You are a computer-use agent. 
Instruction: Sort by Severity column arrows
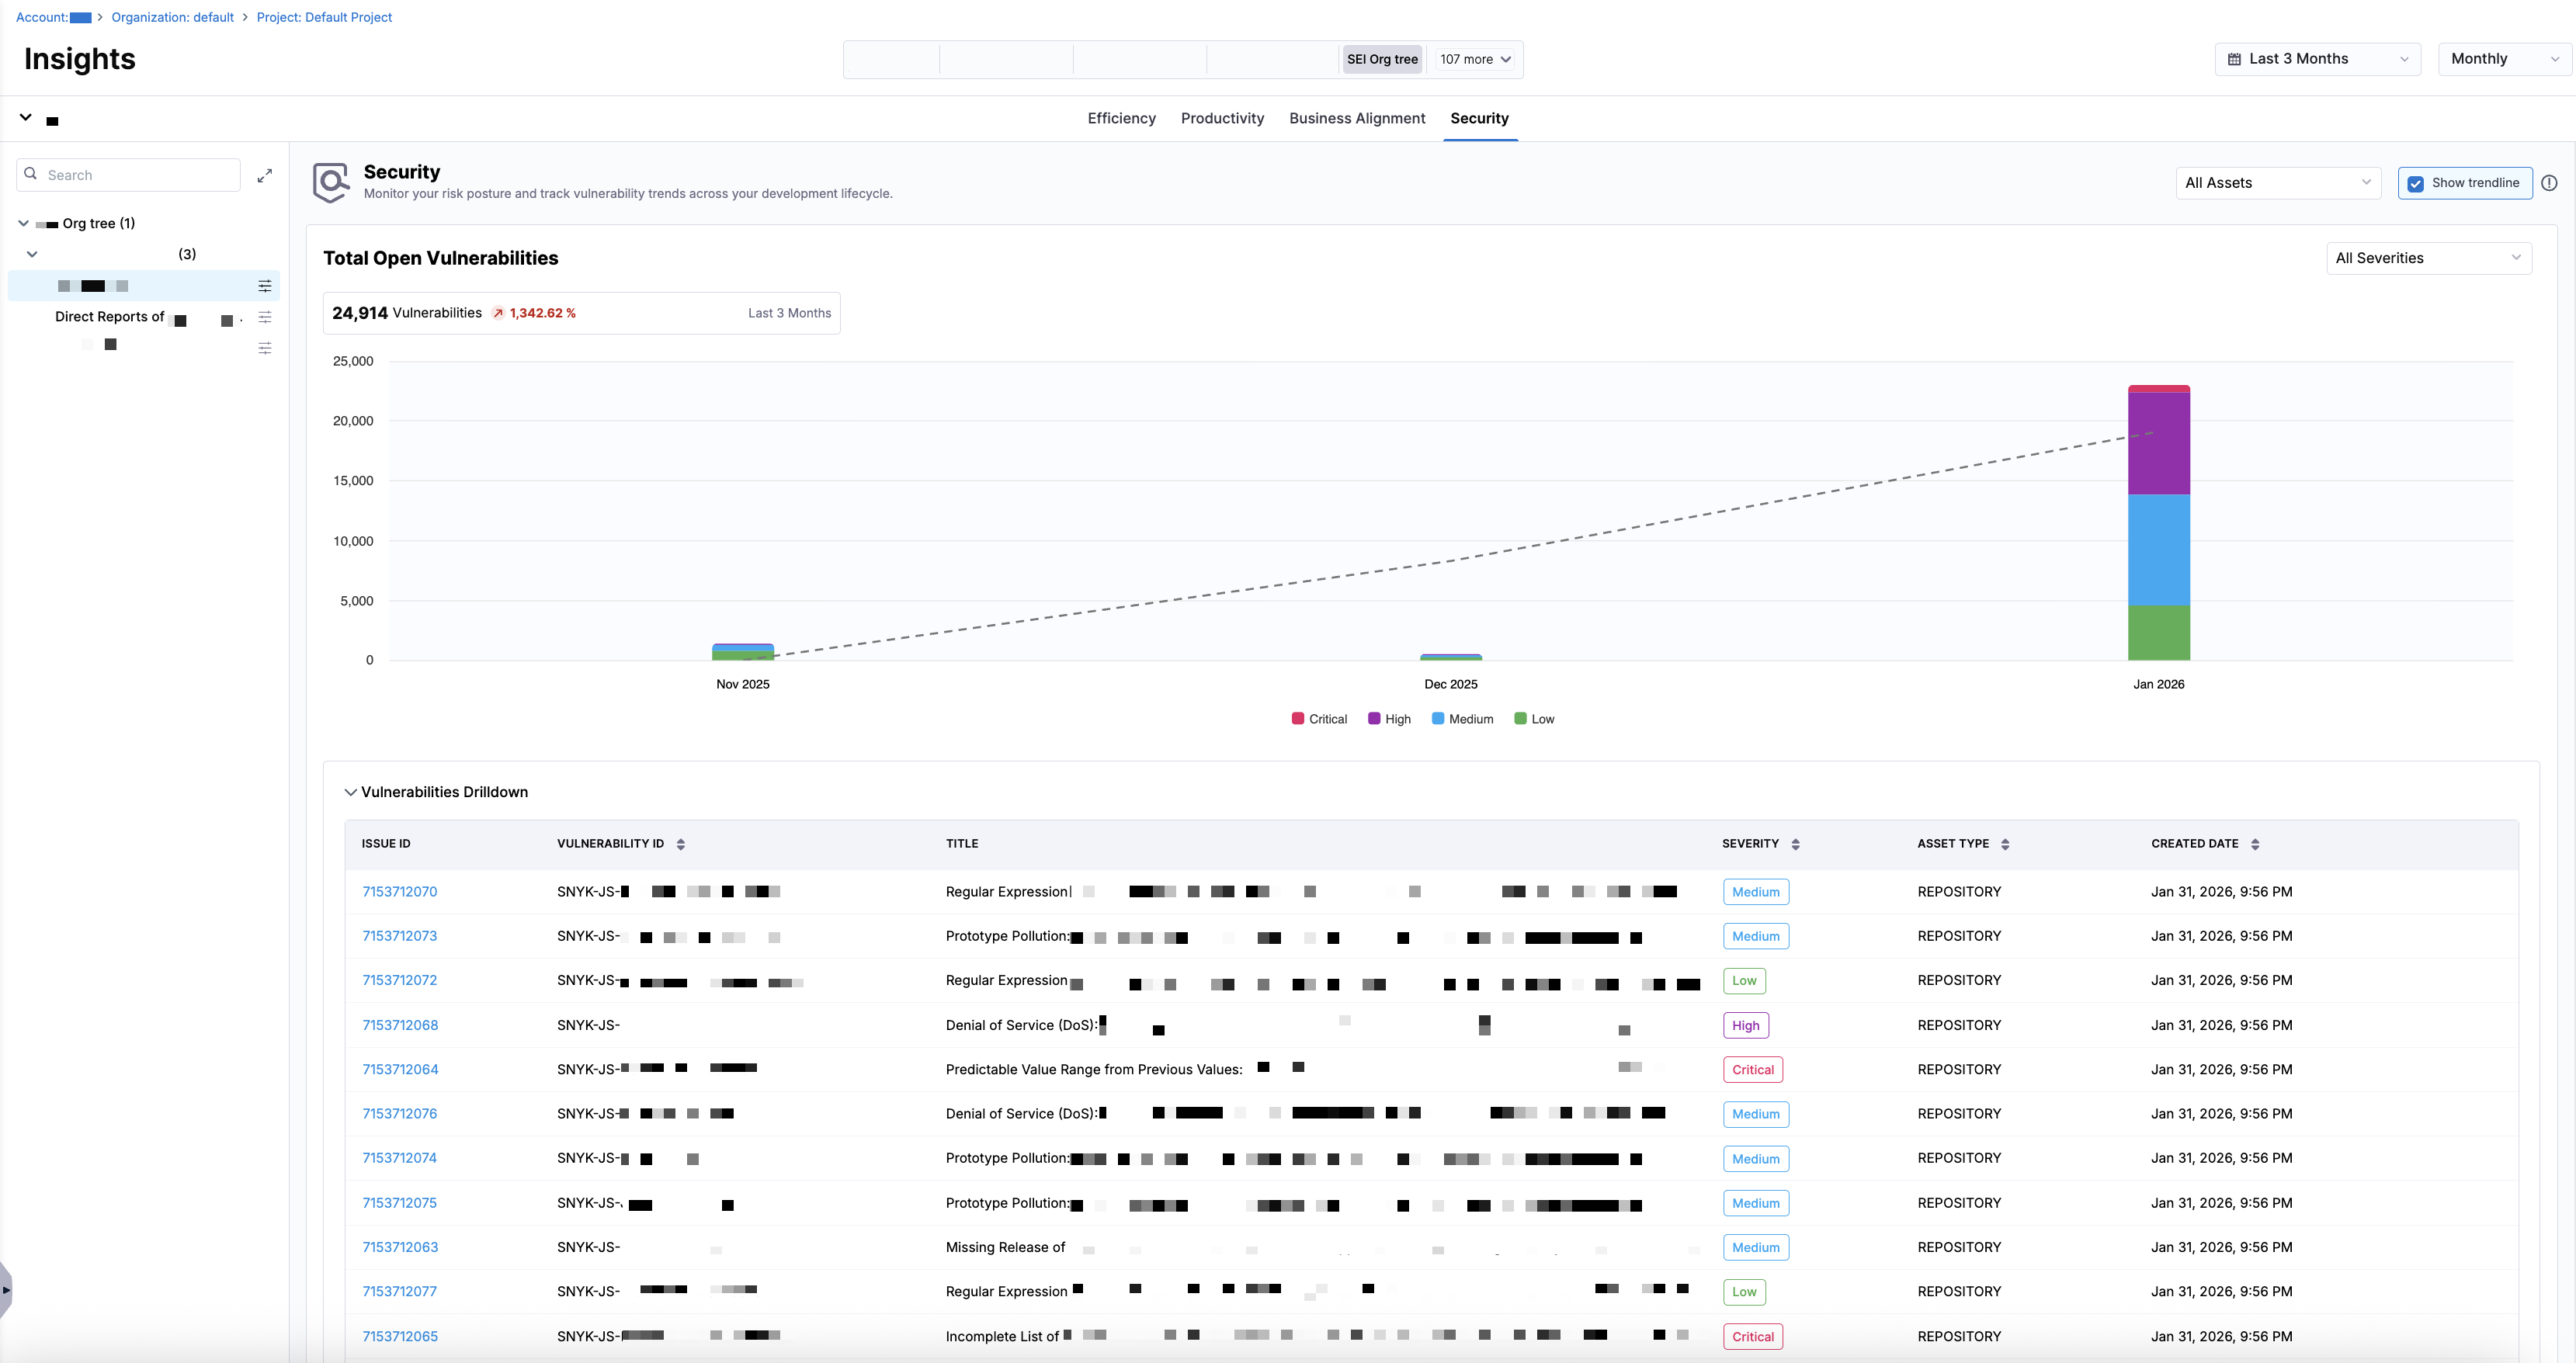point(1795,844)
